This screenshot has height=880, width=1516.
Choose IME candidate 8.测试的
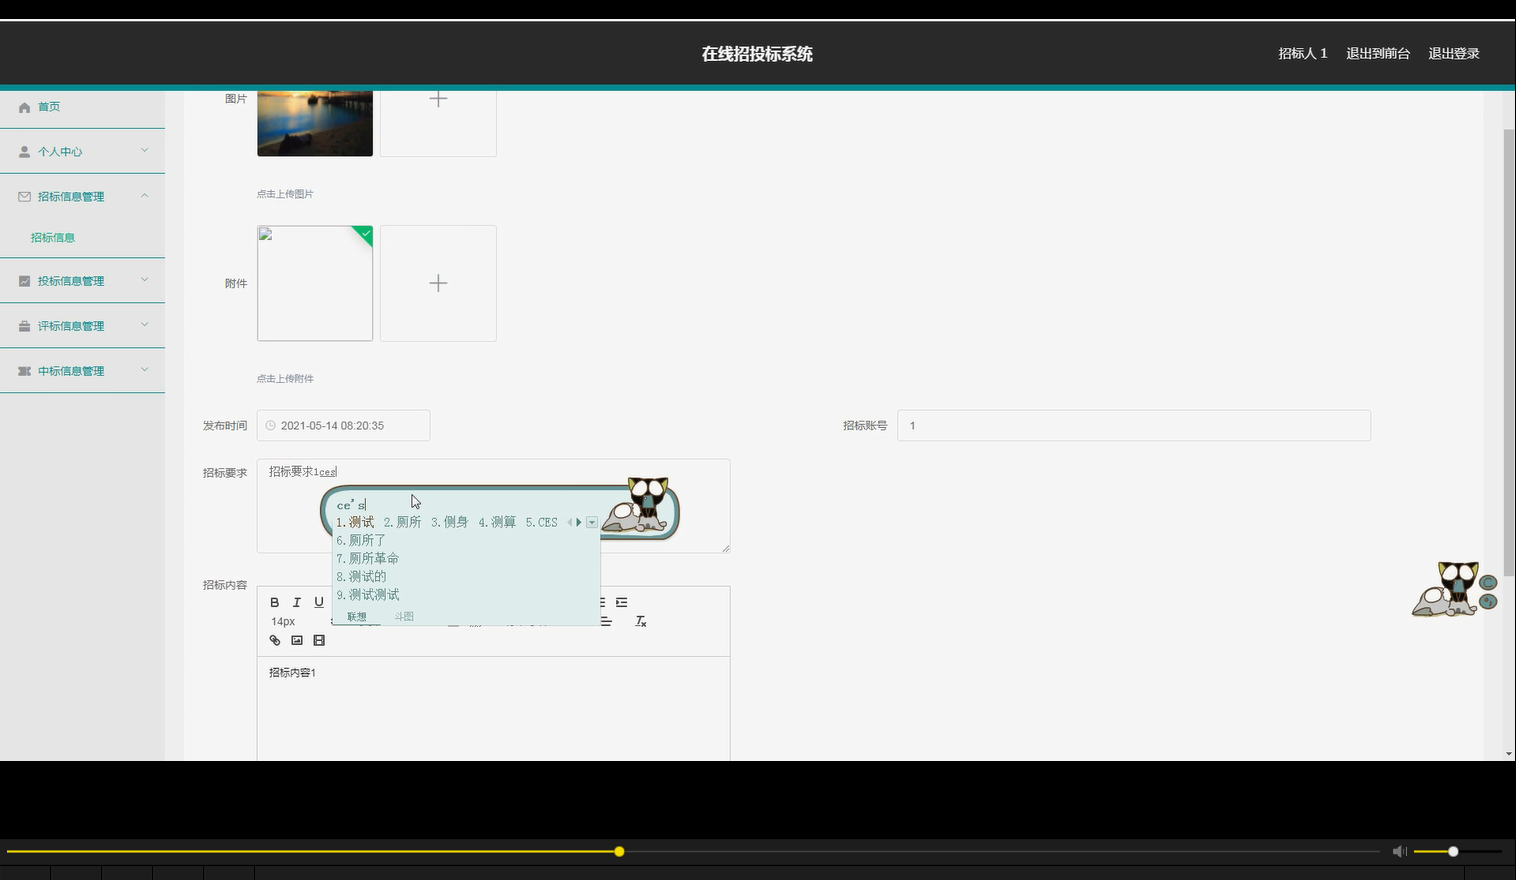pos(361,577)
